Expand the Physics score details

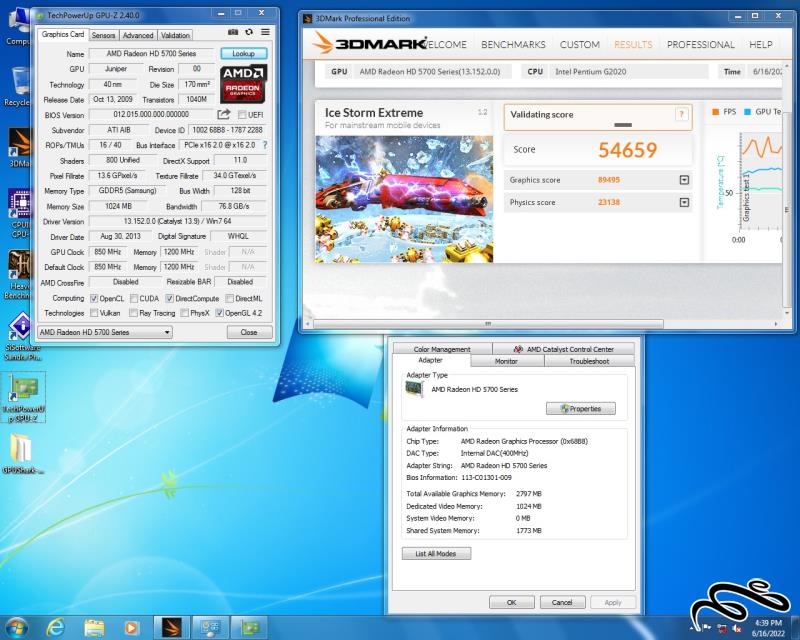684,202
